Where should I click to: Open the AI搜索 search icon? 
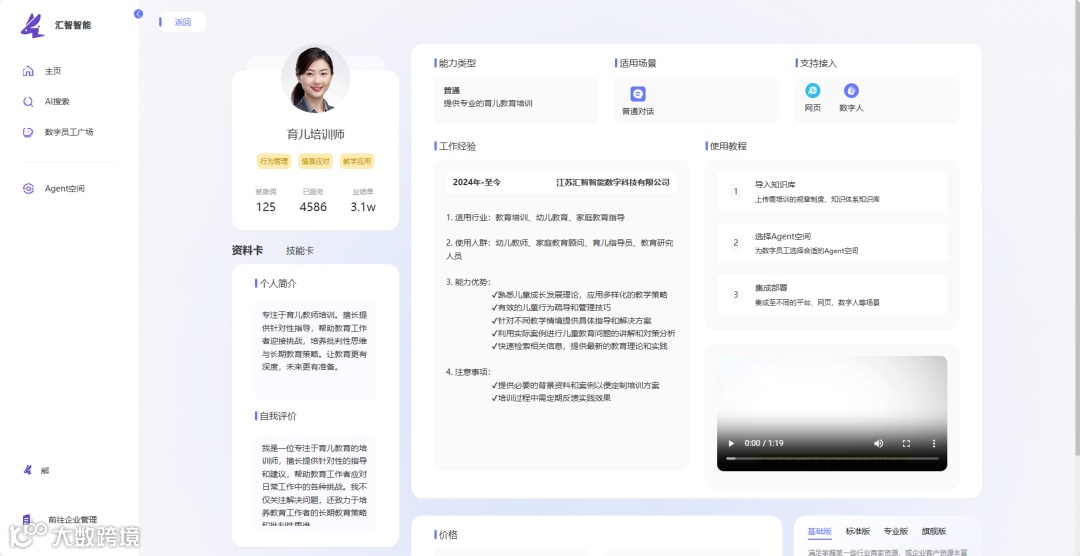[28, 101]
